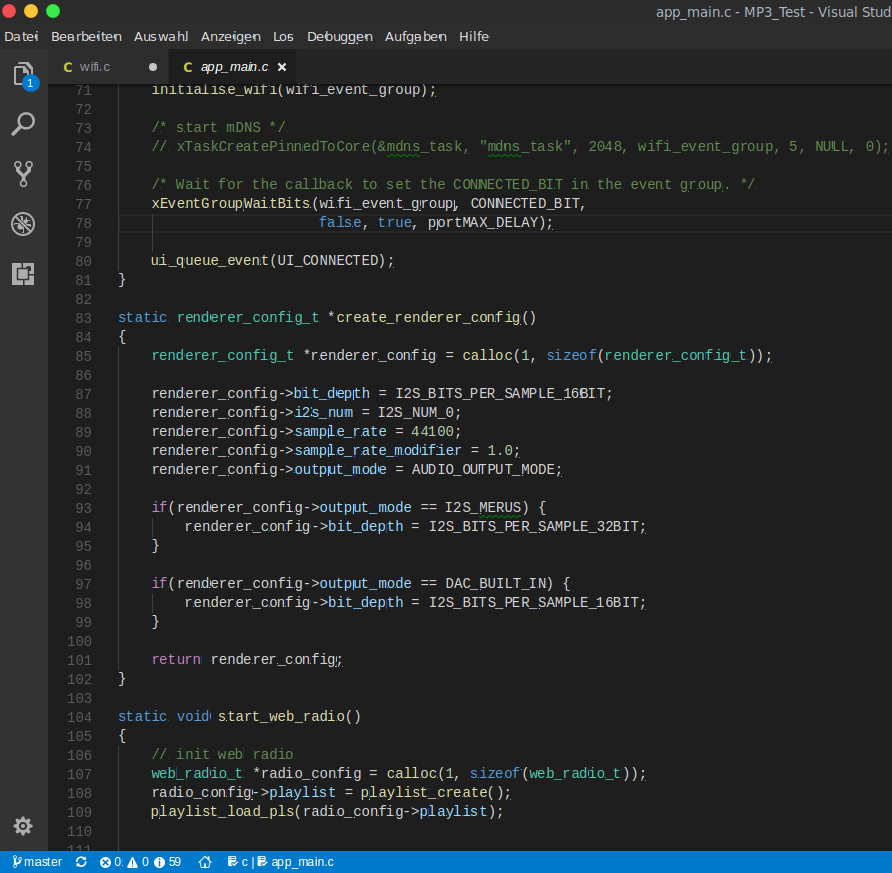This screenshot has height=873, width=892.
Task: Click the Synchronize Changes icon in status bar
Action: (81, 861)
